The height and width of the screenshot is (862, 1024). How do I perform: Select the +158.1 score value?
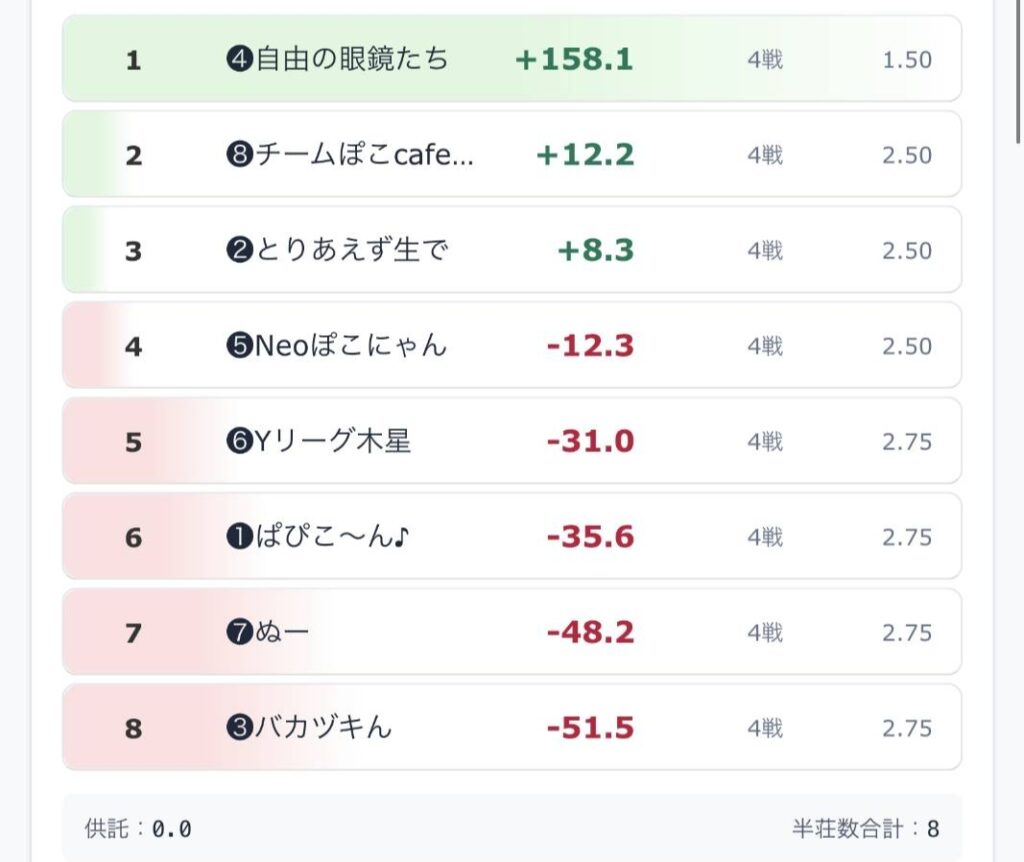pos(574,60)
